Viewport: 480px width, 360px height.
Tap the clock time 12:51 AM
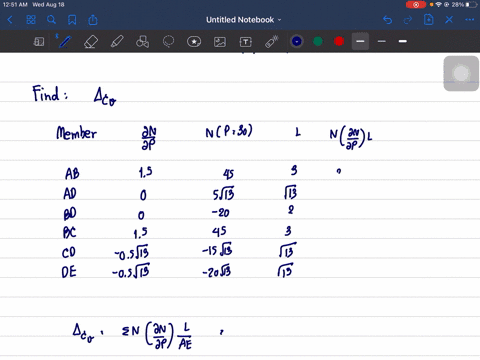(15, 5)
